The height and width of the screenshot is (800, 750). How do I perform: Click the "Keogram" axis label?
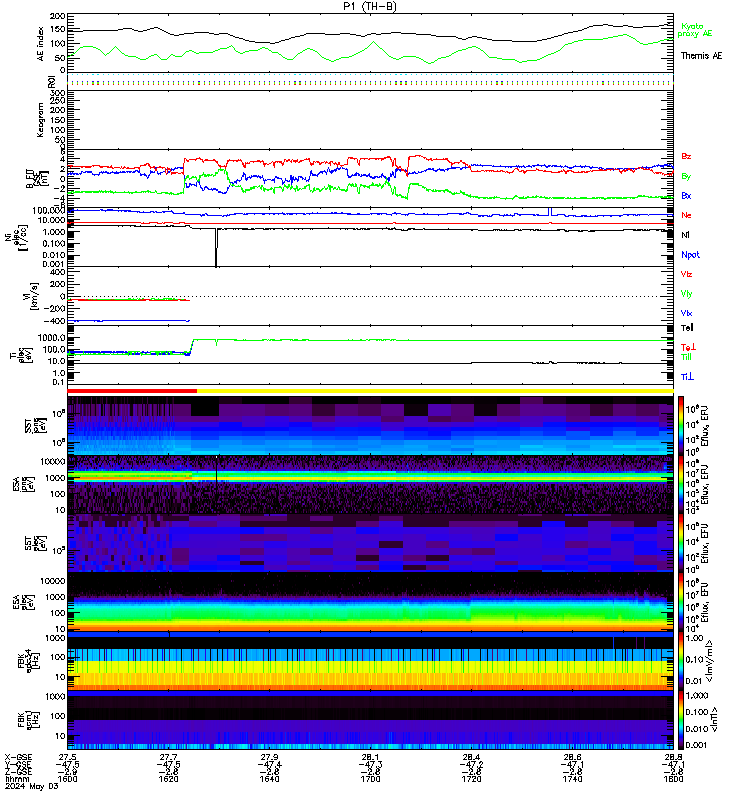[40, 120]
